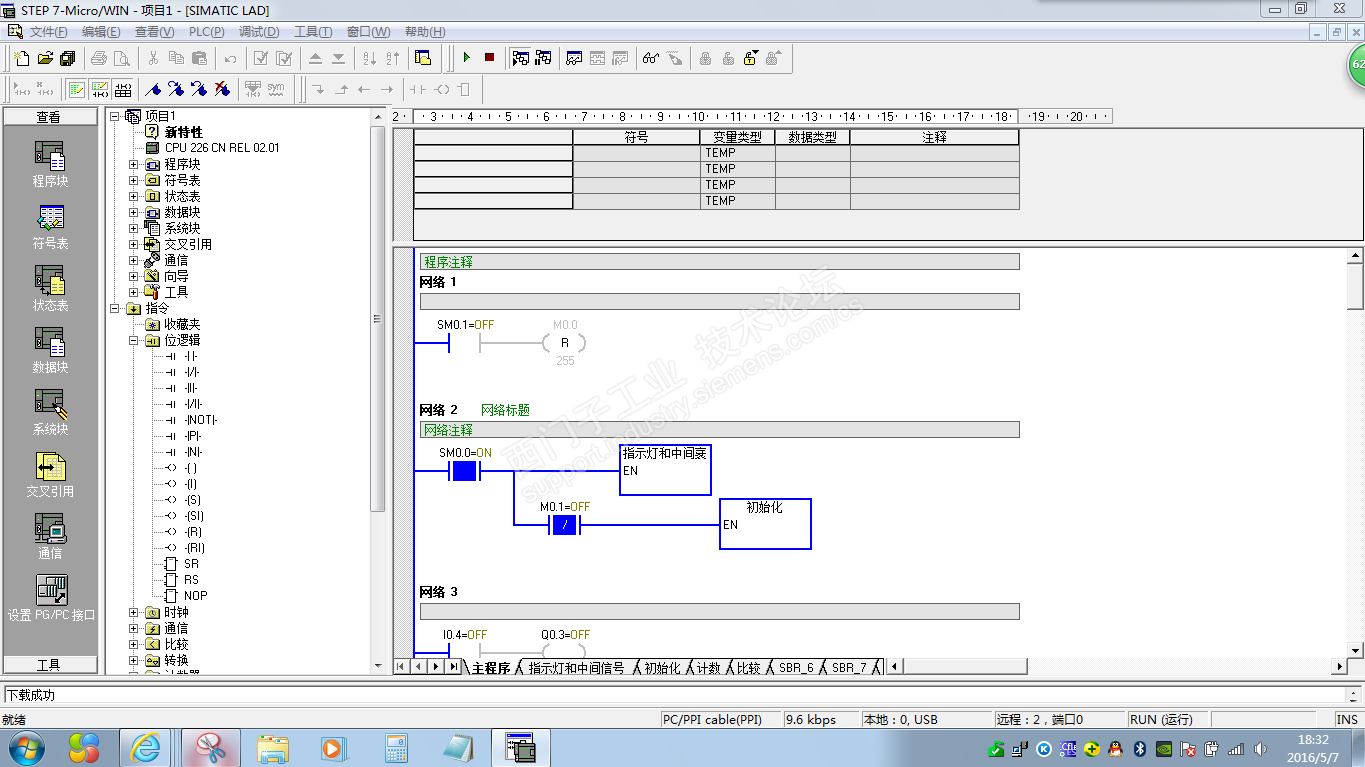Click the glasses status chart read icon
Viewport: 1365px width, 767px height.
[651, 58]
